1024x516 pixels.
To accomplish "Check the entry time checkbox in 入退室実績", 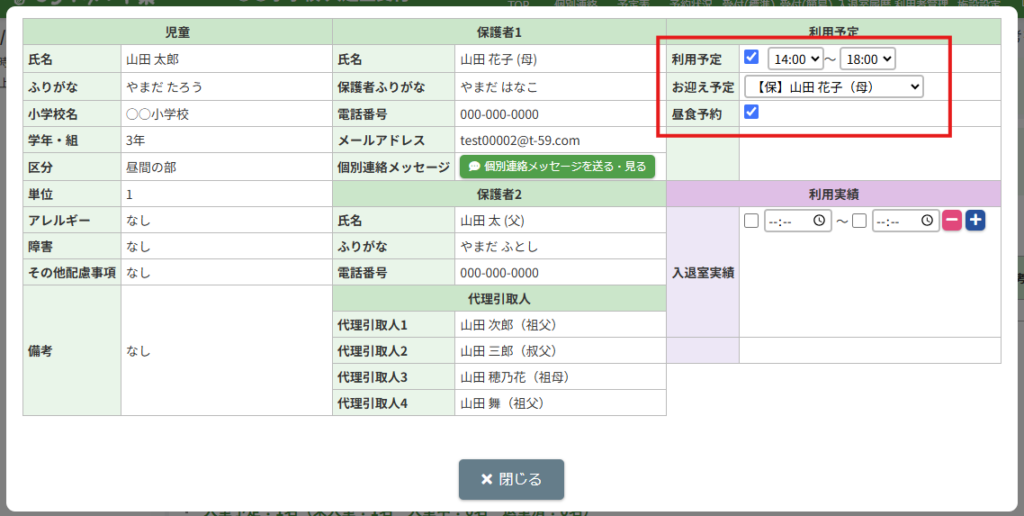I will (752, 221).
